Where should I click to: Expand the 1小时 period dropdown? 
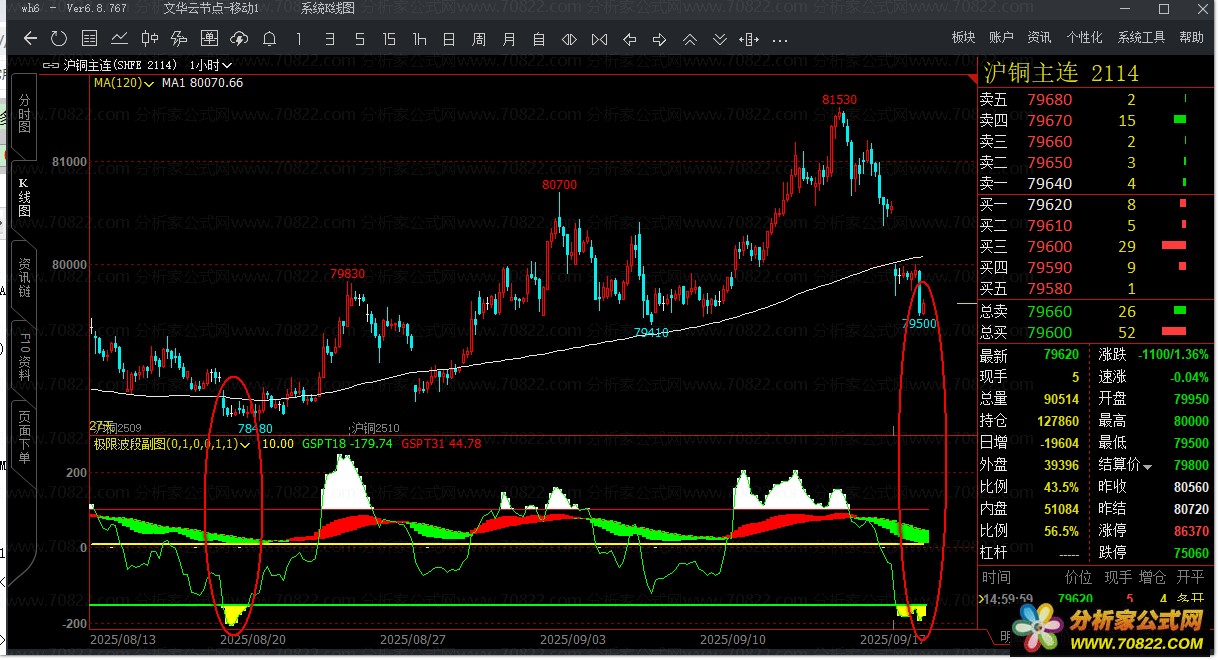tap(210, 65)
